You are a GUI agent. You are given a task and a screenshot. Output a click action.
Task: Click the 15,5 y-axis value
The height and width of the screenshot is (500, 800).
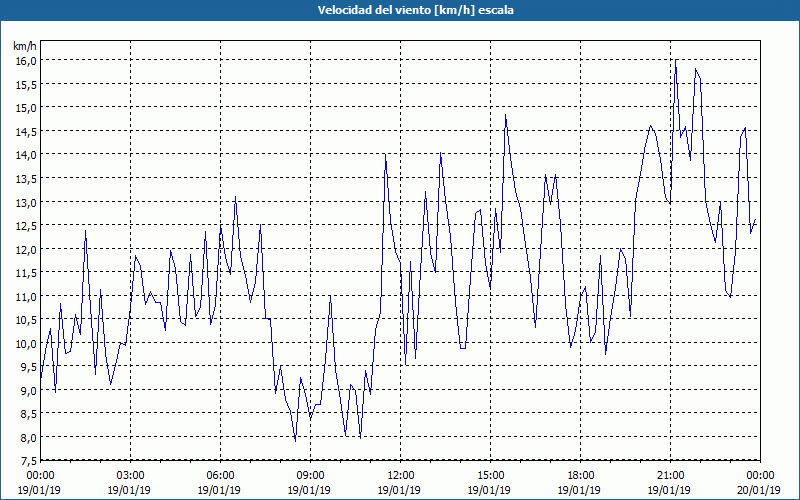click(27, 84)
